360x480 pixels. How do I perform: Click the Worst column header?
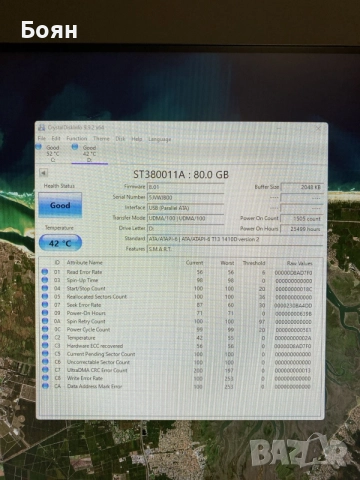click(227, 263)
